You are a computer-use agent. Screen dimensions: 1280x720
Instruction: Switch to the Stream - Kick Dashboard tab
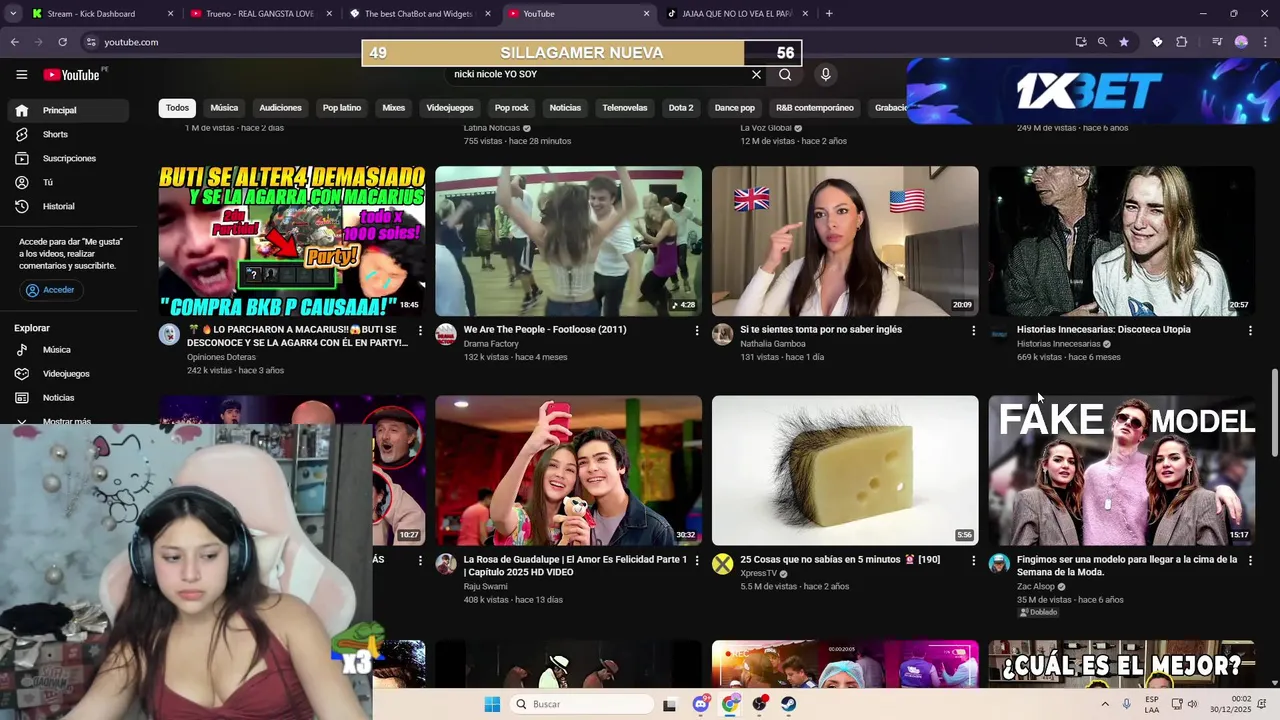pos(103,14)
